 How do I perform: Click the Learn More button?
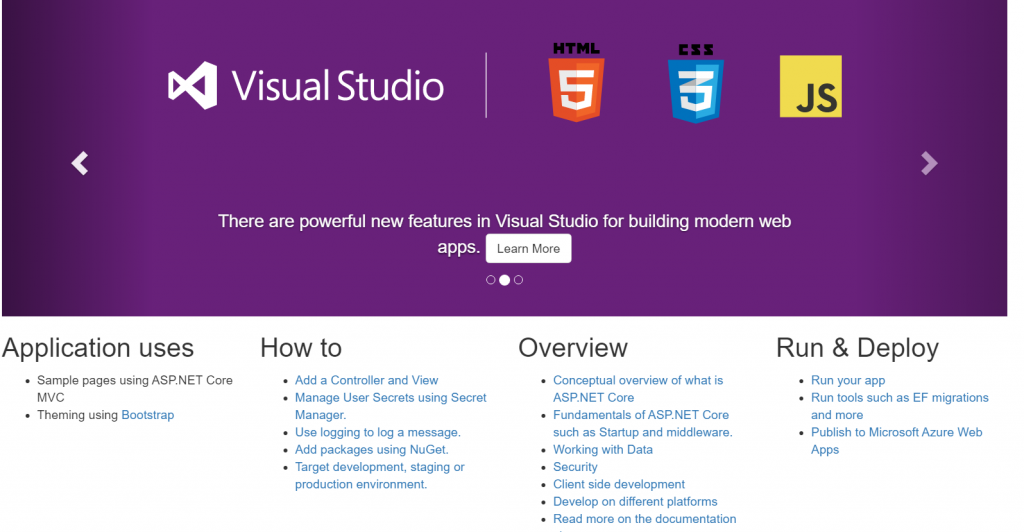[x=528, y=249]
